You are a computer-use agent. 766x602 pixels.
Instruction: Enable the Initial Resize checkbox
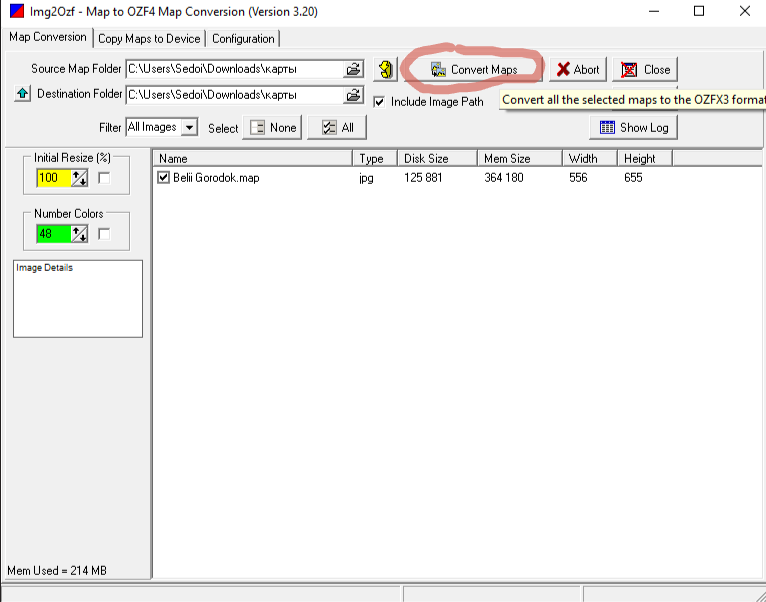pos(104,178)
